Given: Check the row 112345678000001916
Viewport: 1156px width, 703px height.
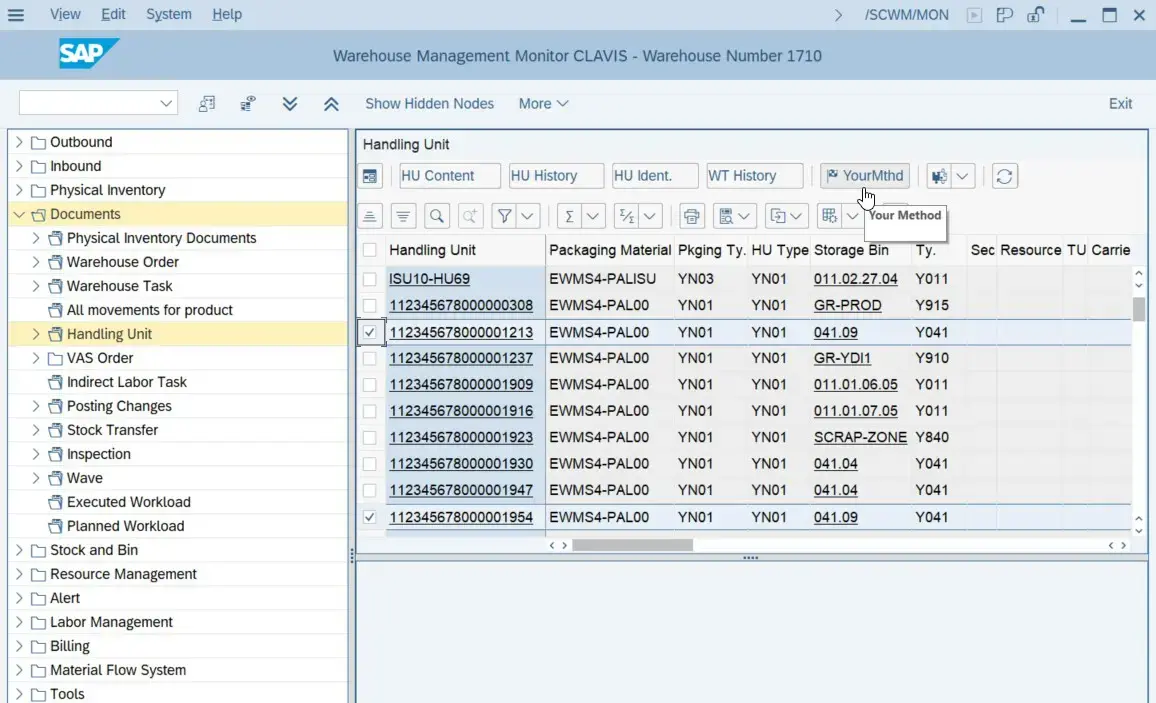Looking at the screenshot, I should coord(369,411).
